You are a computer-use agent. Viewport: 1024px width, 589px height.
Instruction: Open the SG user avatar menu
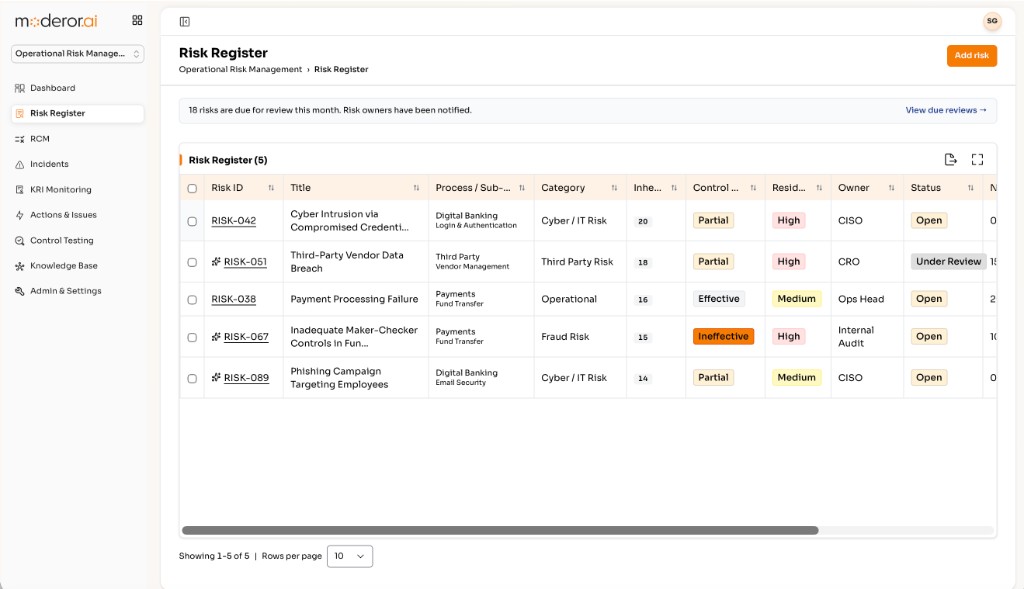coord(992,21)
